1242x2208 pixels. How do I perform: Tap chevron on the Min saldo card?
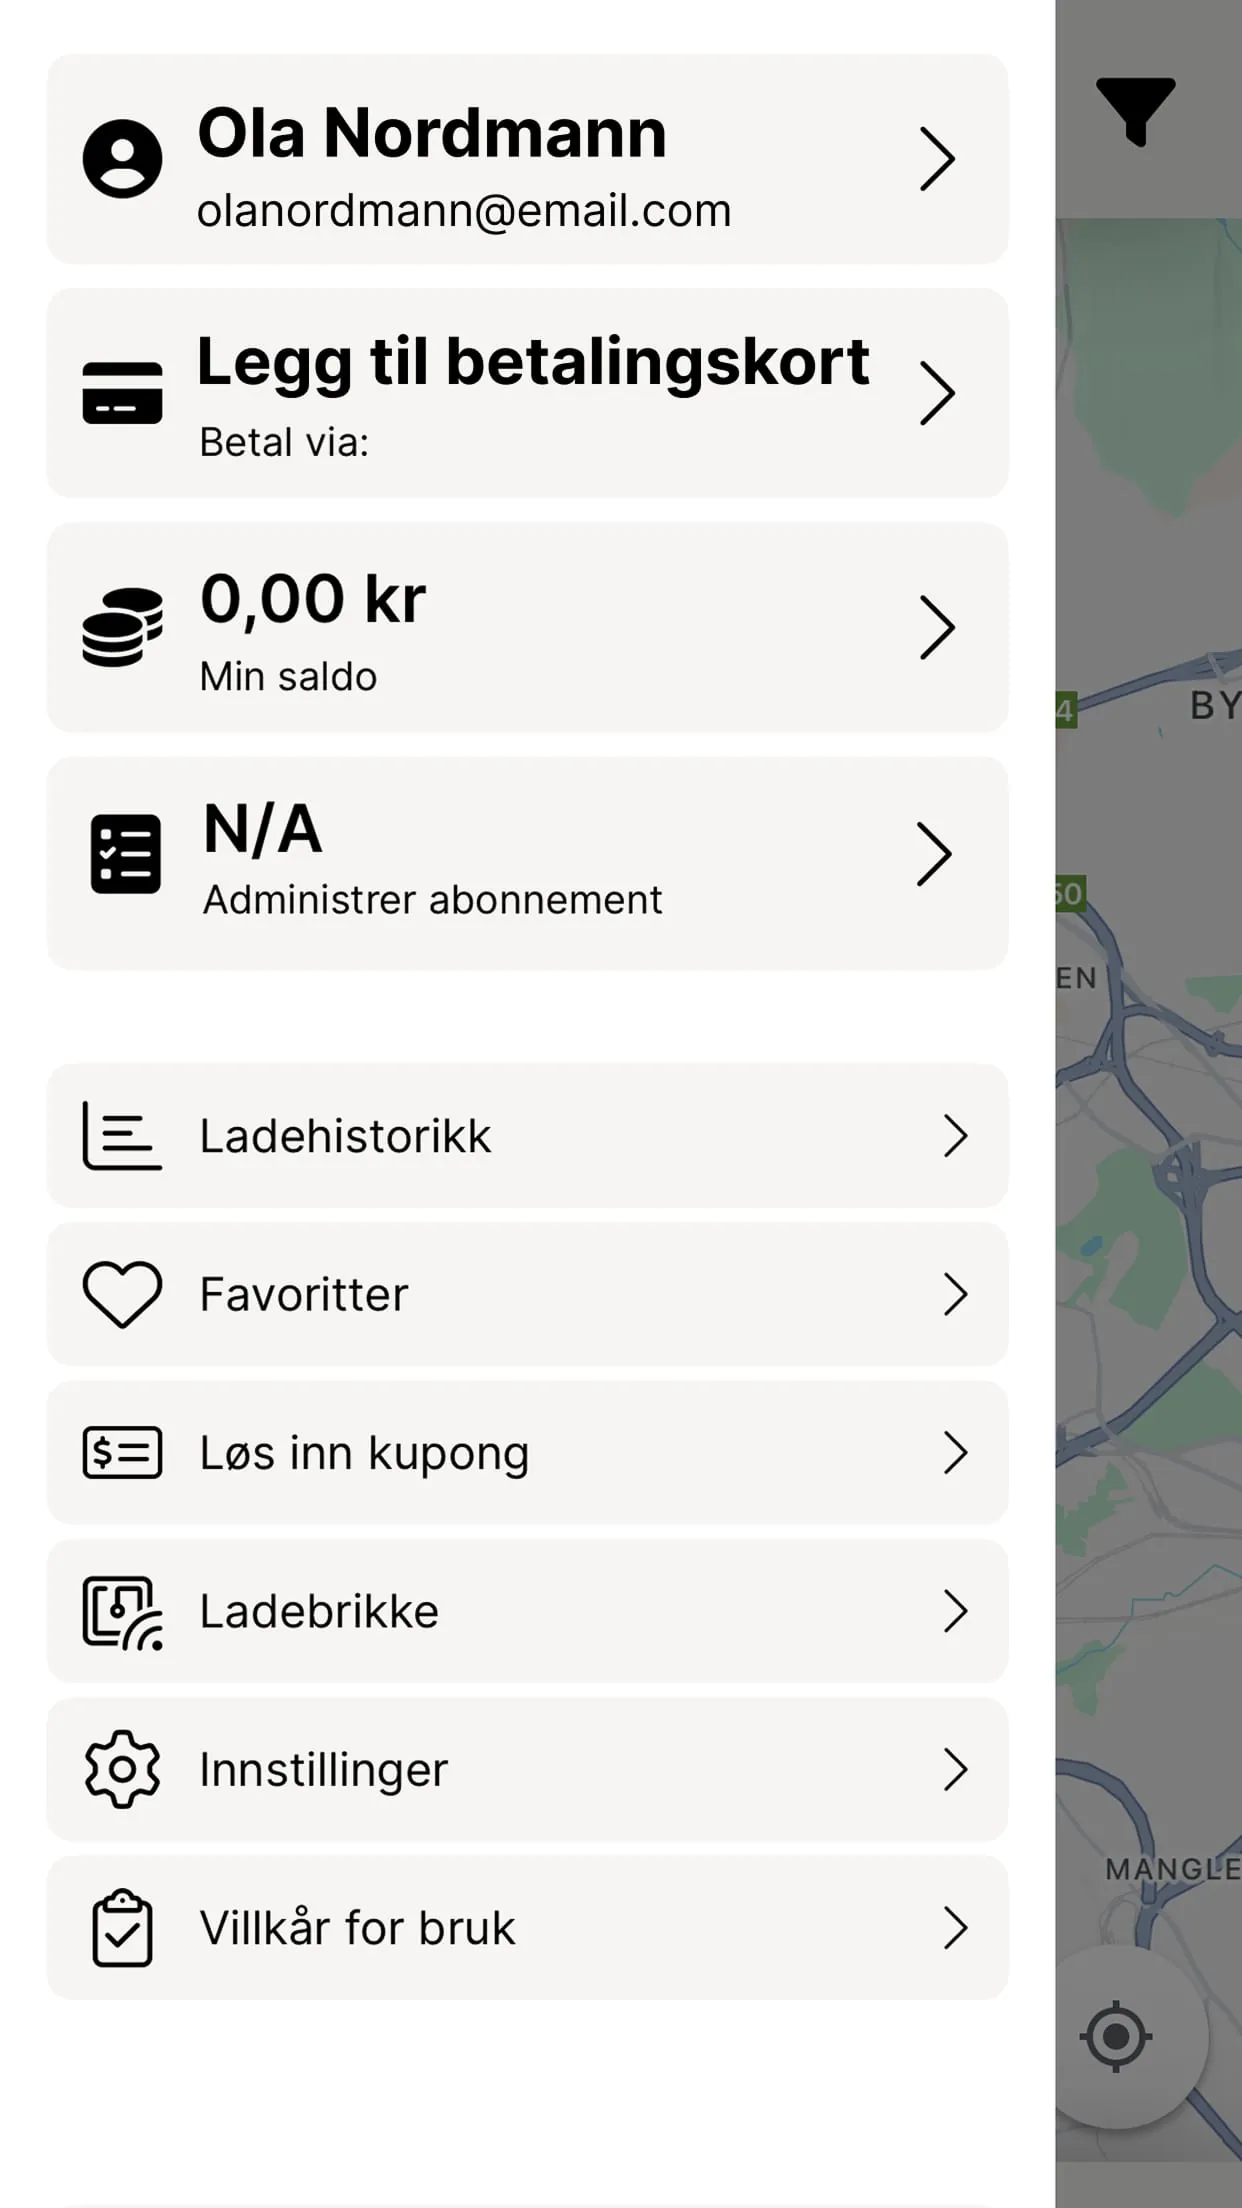pos(937,627)
